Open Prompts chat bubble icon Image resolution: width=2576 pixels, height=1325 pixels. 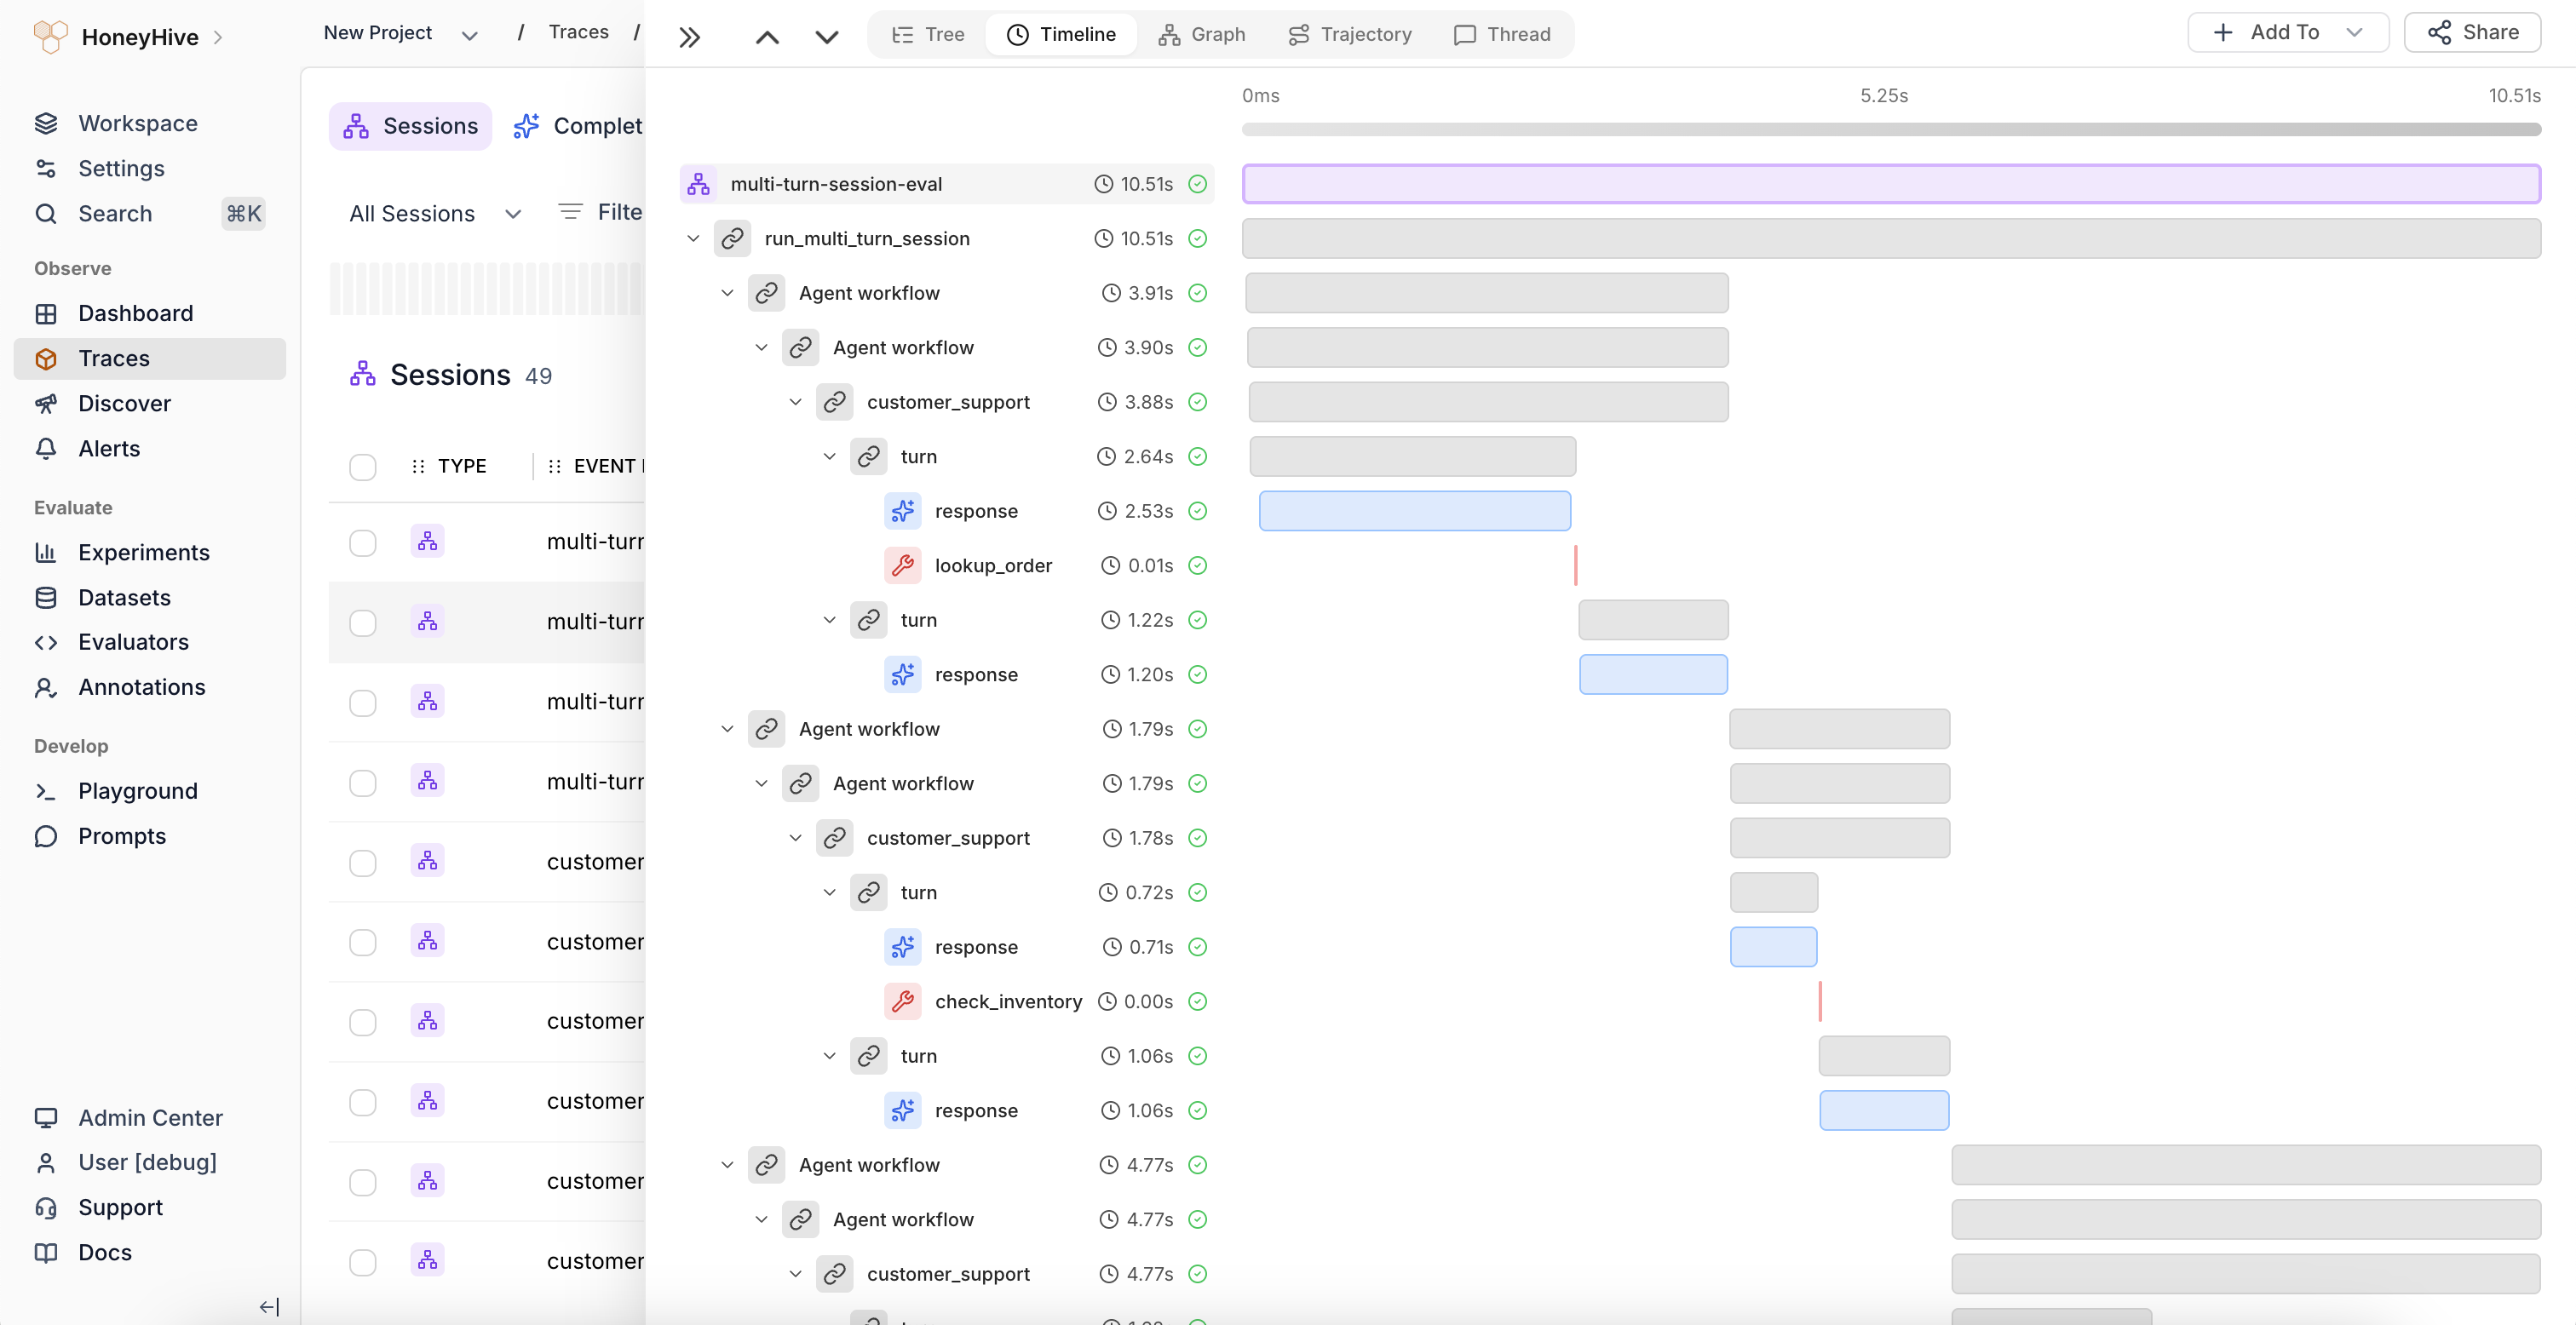pos(46,836)
